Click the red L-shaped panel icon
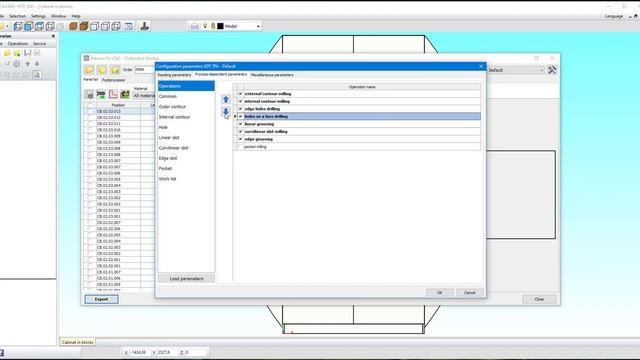 coord(113,95)
